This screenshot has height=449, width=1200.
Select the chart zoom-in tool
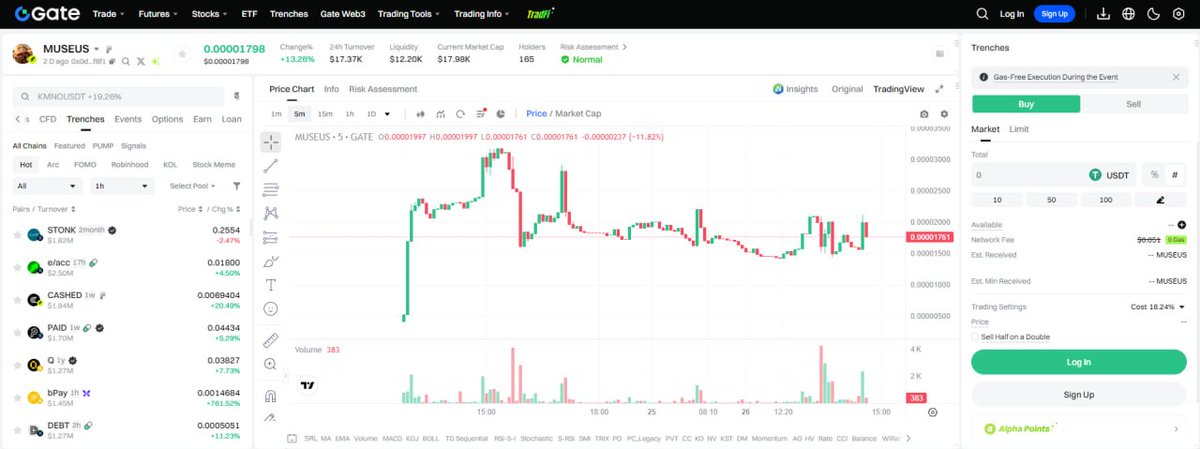coord(270,364)
